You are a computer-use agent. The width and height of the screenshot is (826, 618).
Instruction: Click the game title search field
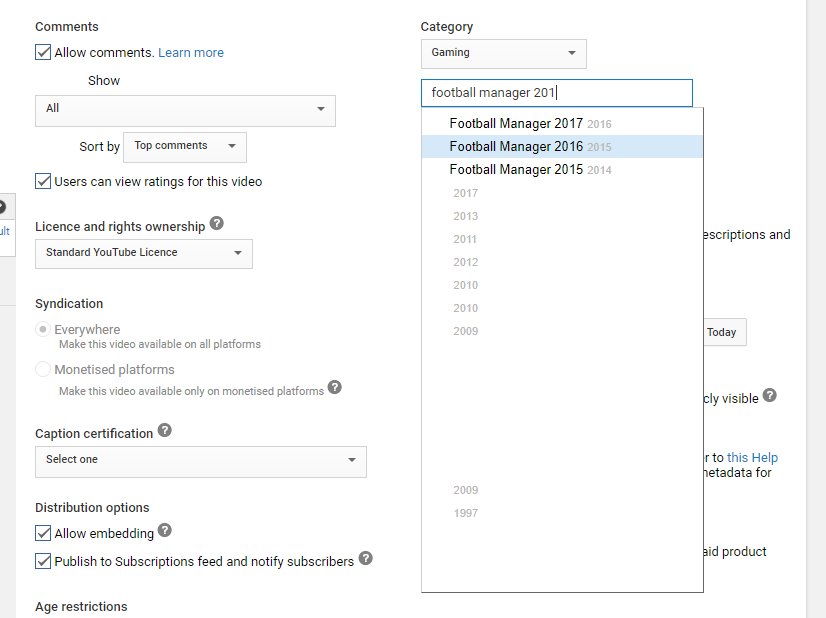(x=557, y=93)
